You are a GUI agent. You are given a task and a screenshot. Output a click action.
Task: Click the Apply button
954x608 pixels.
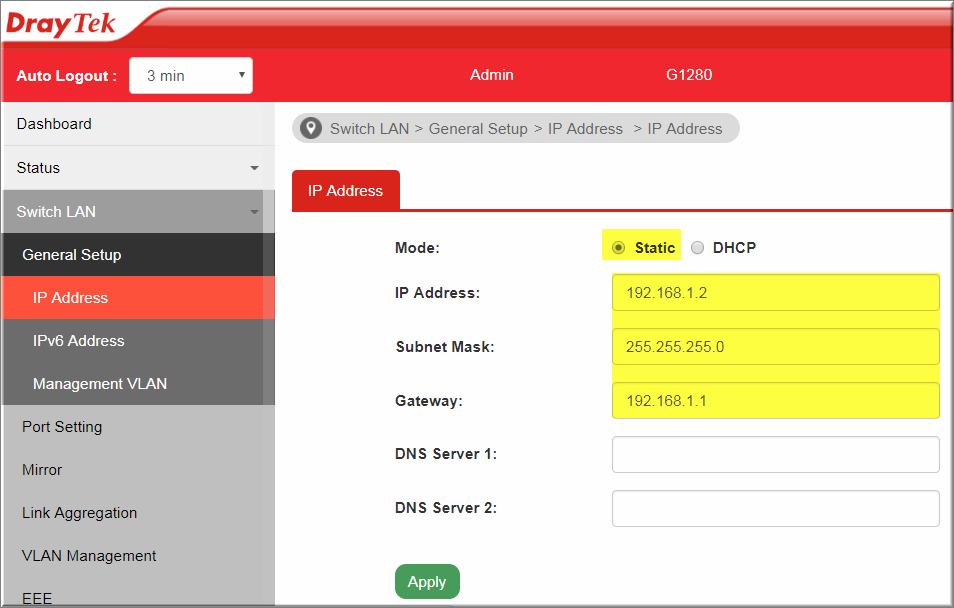(427, 582)
